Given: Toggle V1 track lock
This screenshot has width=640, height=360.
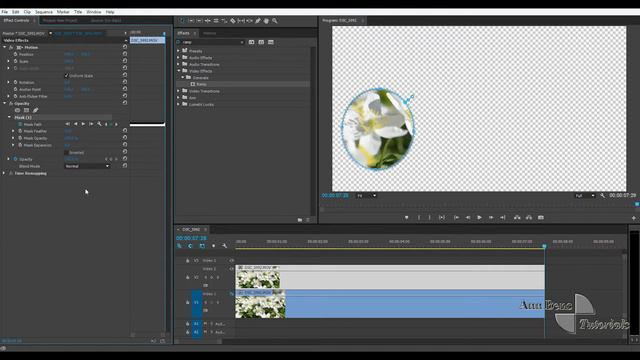Looking at the screenshot, I should pyautogui.click(x=188, y=302).
